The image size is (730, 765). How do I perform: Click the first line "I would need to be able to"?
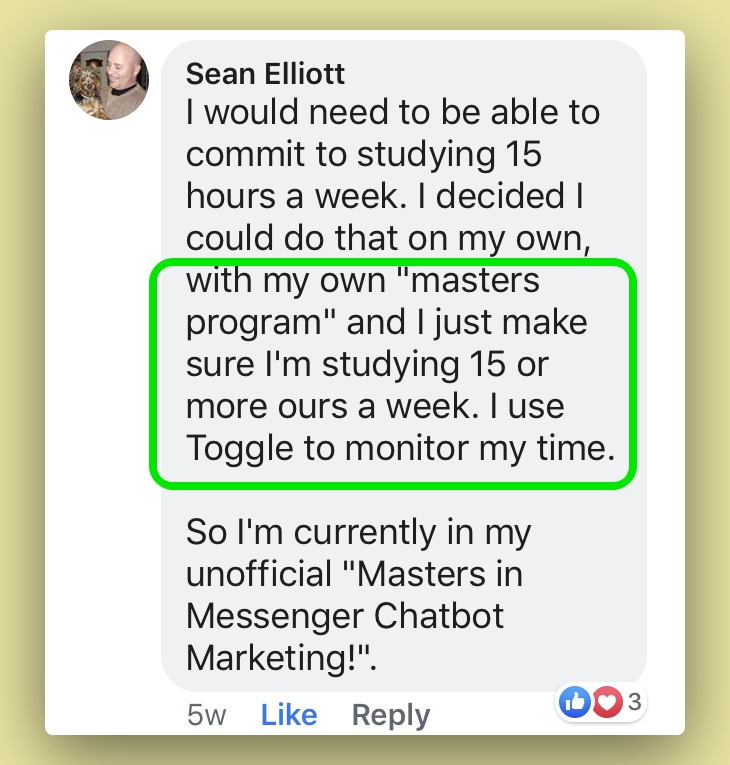click(393, 112)
